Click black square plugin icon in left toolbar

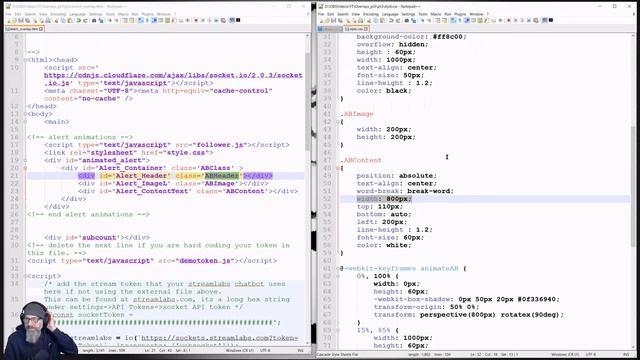[238, 20]
